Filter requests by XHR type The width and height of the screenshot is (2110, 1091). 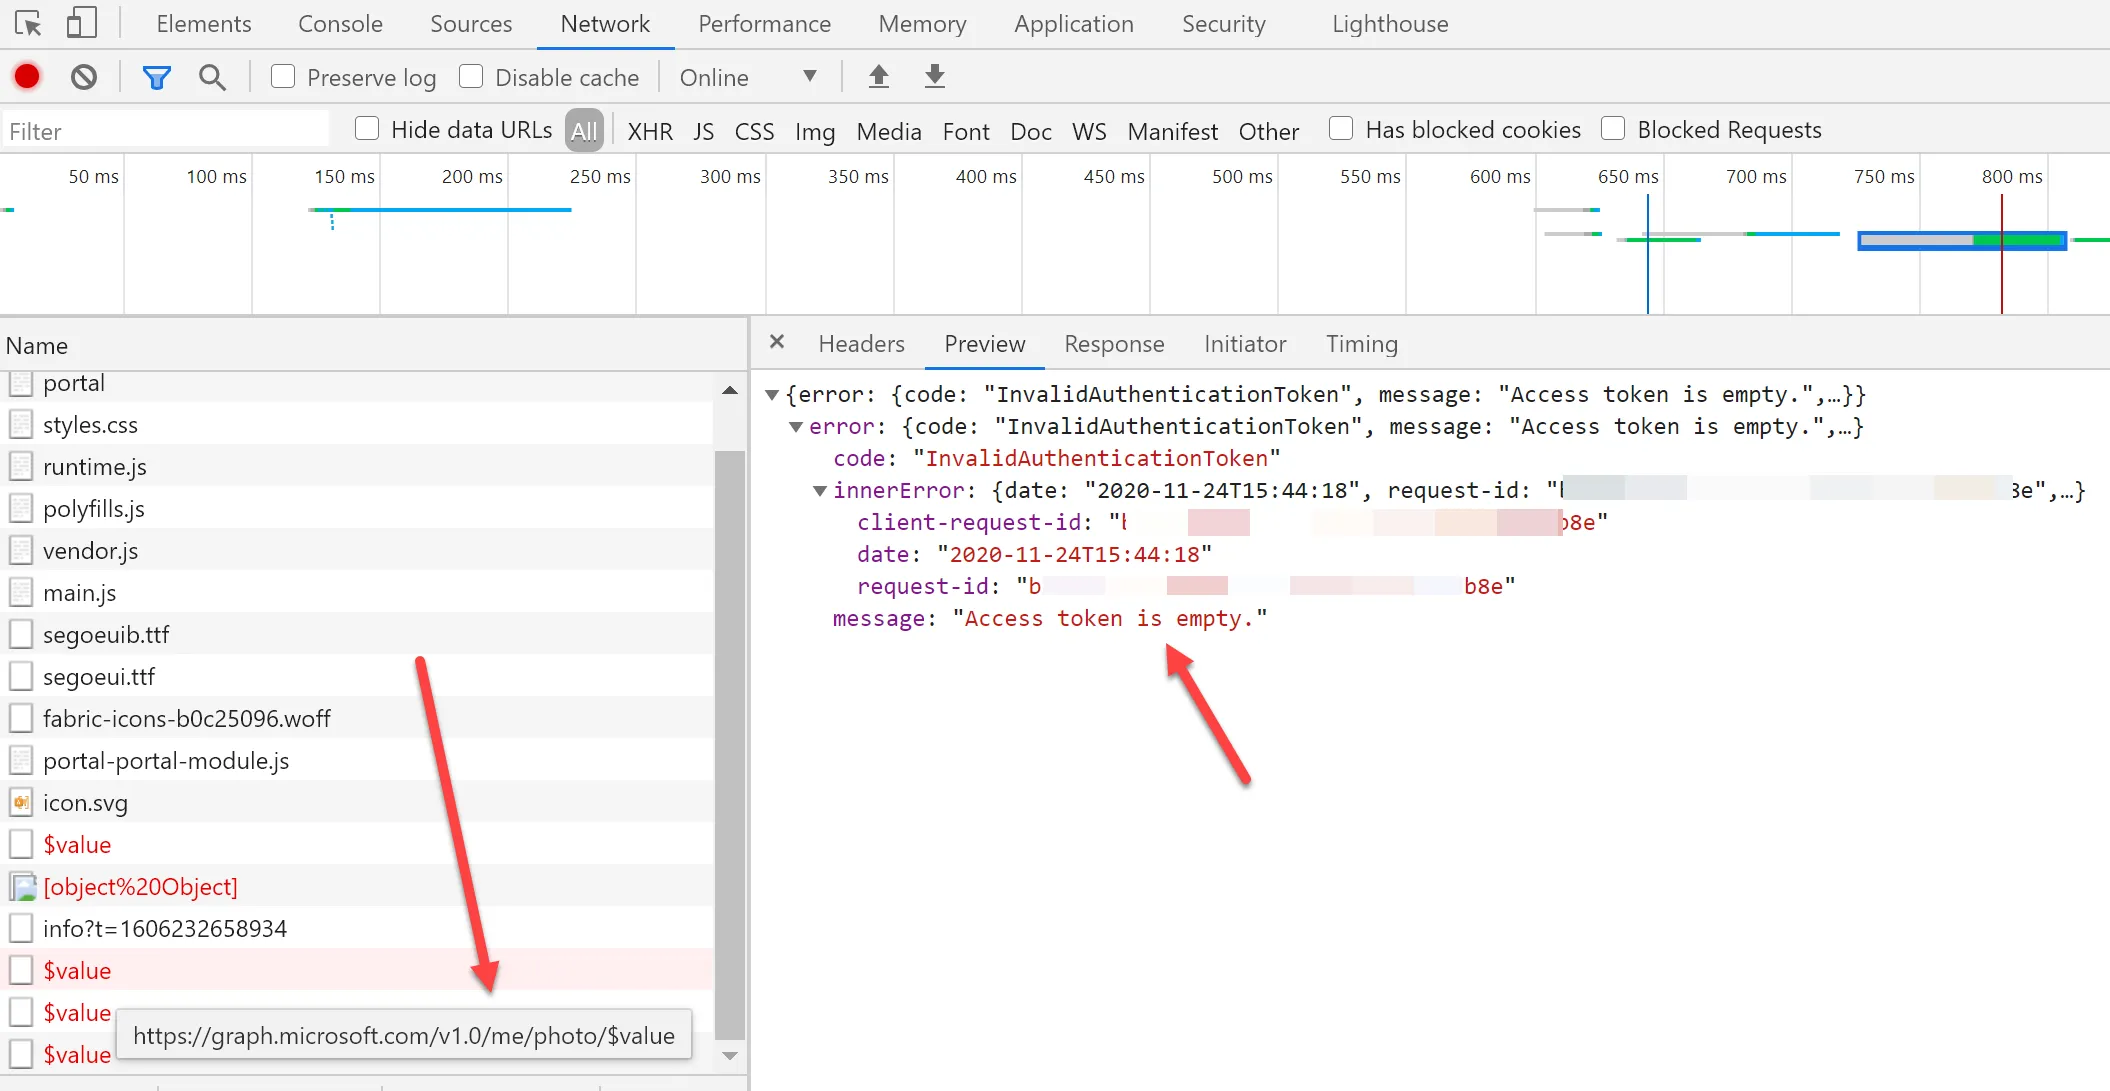(650, 131)
